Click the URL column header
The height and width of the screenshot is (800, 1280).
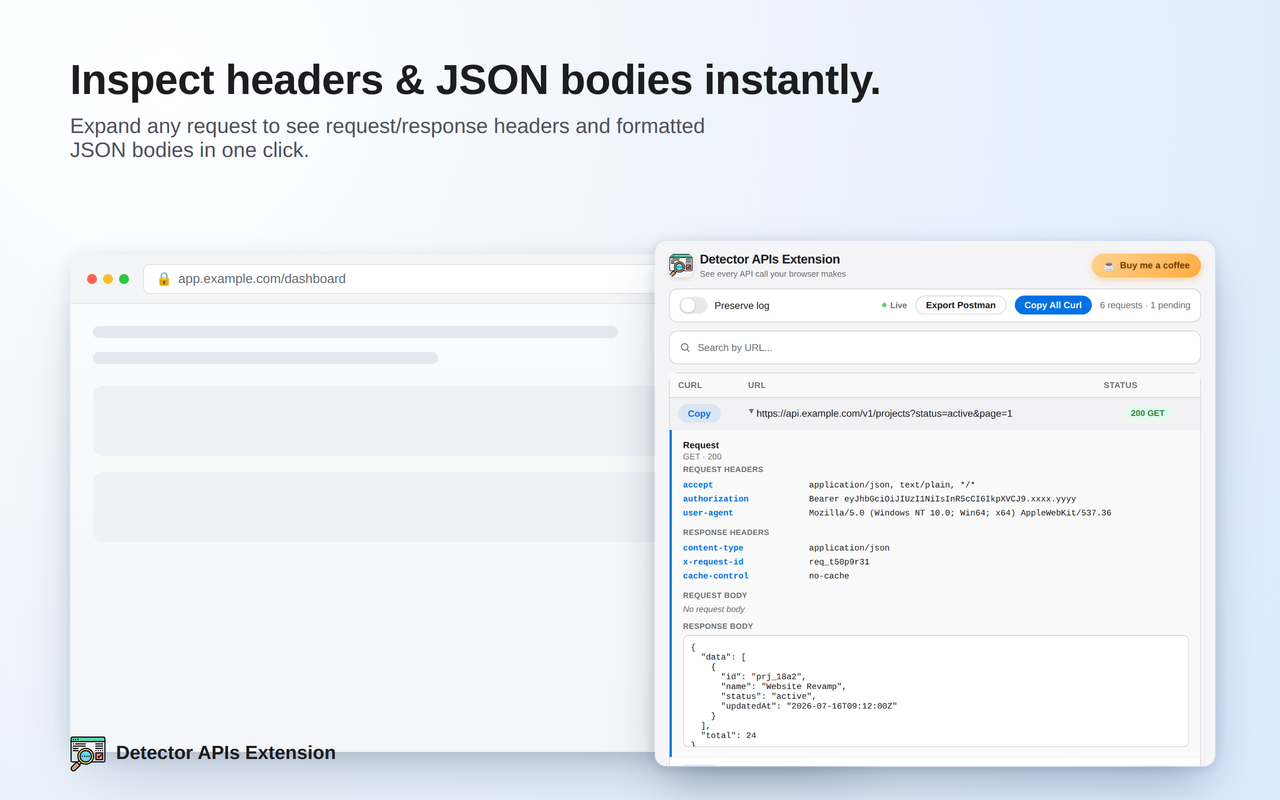[x=757, y=385]
